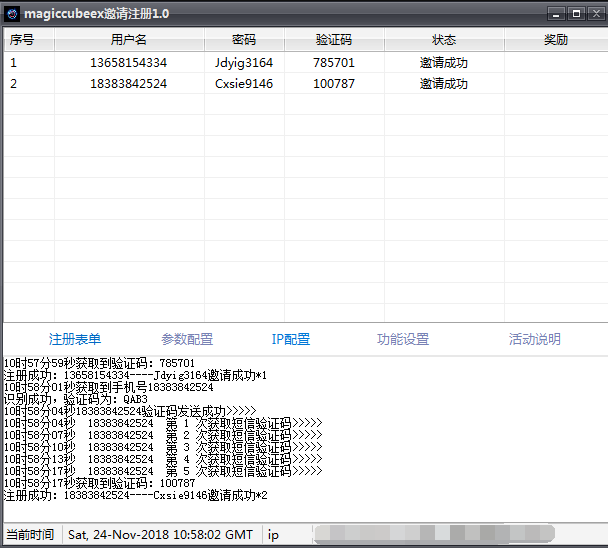Click the date and time in status bar
Screen dimensions: 608x548
tap(161, 535)
